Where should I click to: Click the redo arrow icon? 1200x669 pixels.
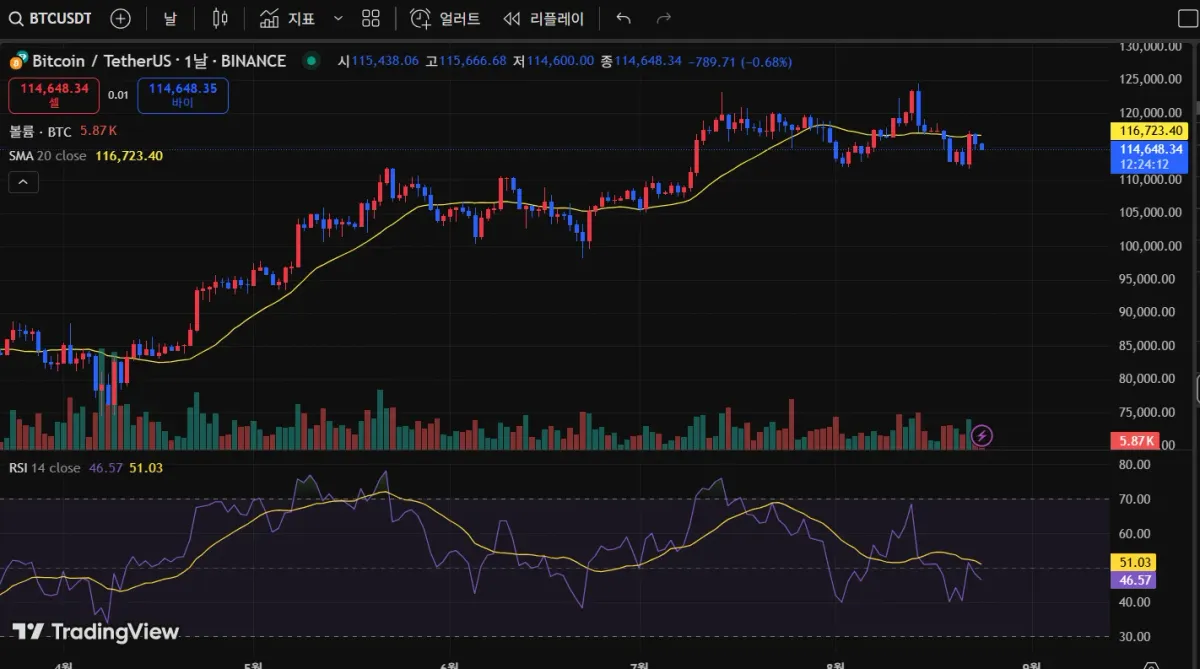(x=663, y=18)
